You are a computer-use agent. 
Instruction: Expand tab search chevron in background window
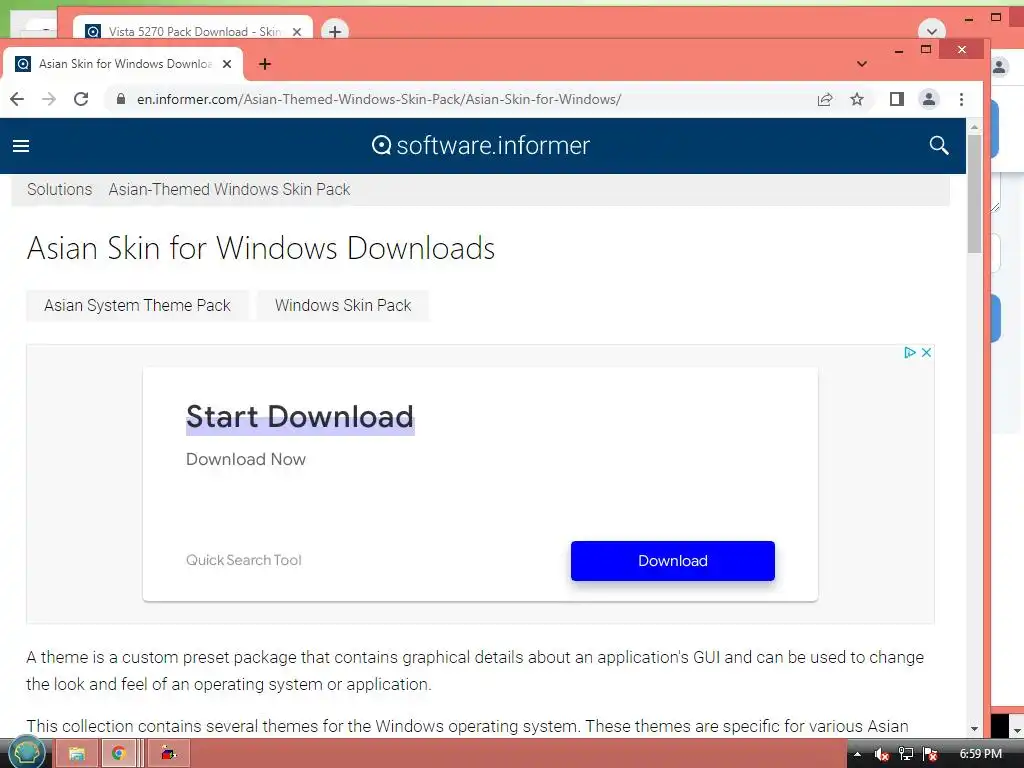pos(932,31)
